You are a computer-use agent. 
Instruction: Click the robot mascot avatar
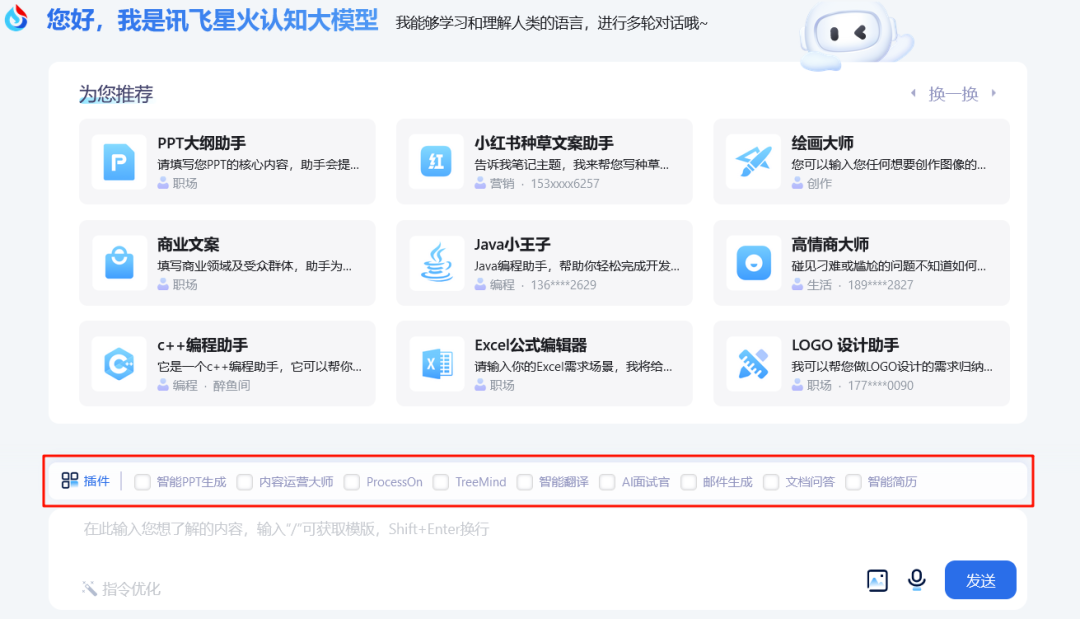click(855, 34)
